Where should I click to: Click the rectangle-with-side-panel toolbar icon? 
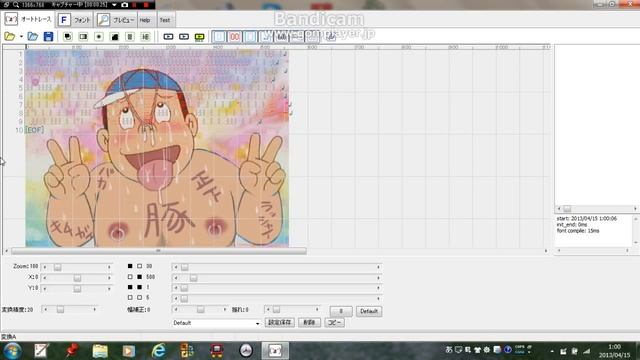pyautogui.click(x=83, y=37)
